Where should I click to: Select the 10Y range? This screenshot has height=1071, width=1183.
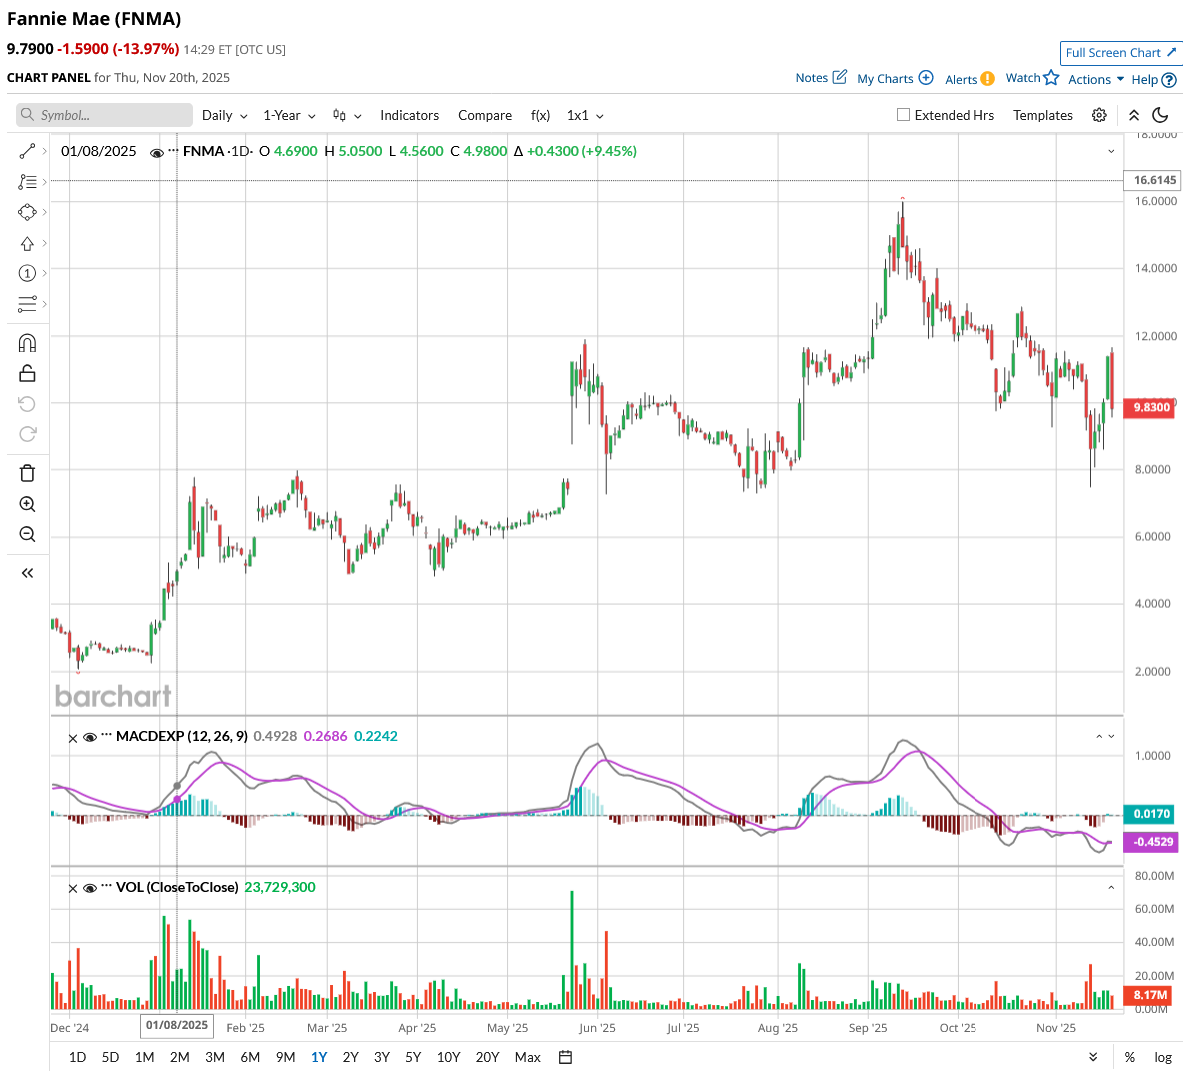pos(448,1057)
